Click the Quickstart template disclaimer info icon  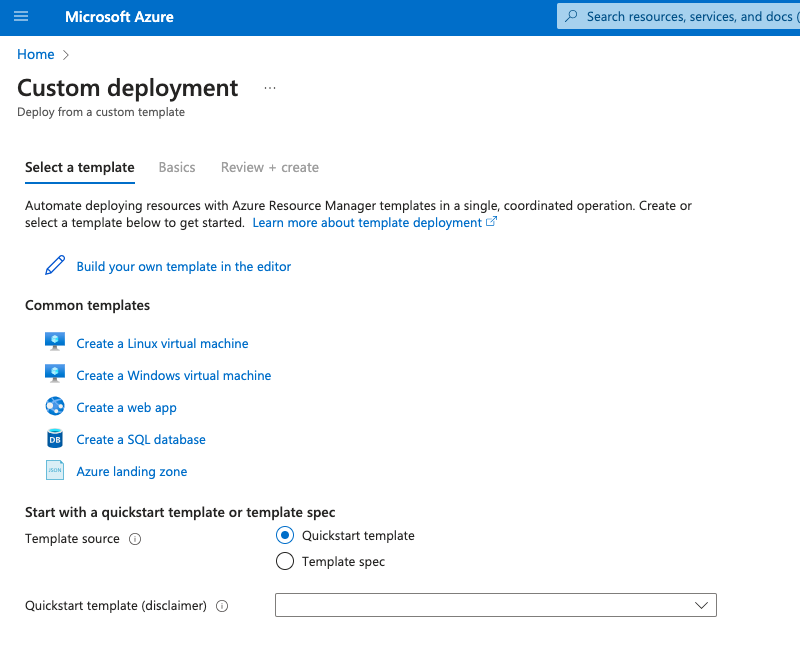[x=222, y=606]
